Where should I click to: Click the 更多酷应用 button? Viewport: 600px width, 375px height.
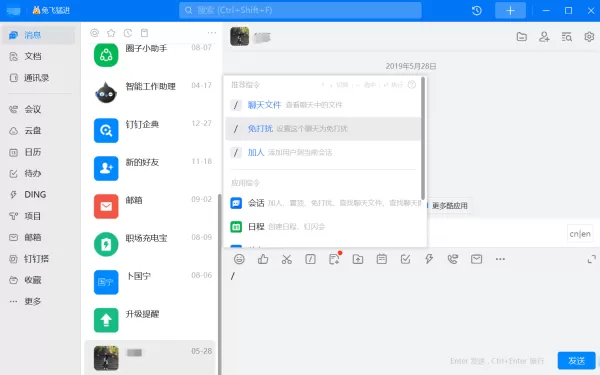(x=449, y=205)
